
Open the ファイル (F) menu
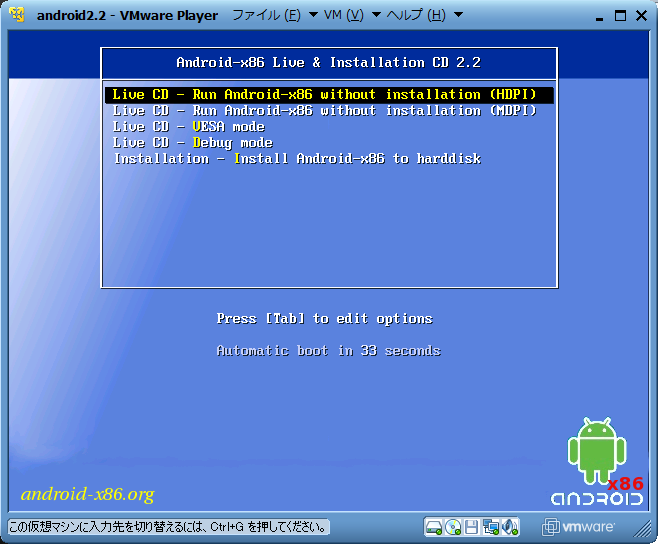coord(266,16)
